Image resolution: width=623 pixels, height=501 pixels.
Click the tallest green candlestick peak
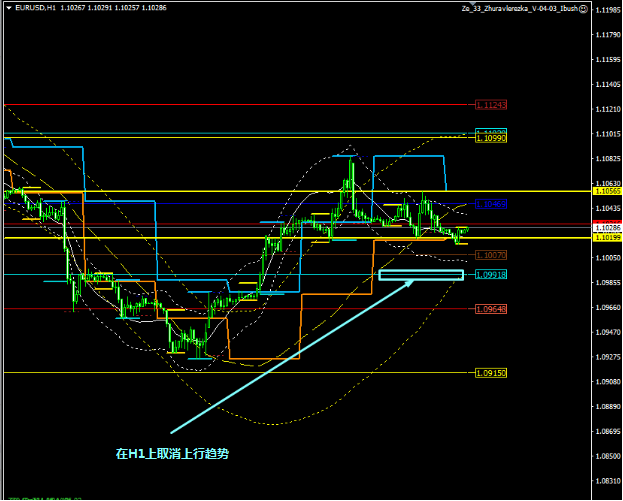tap(350, 158)
